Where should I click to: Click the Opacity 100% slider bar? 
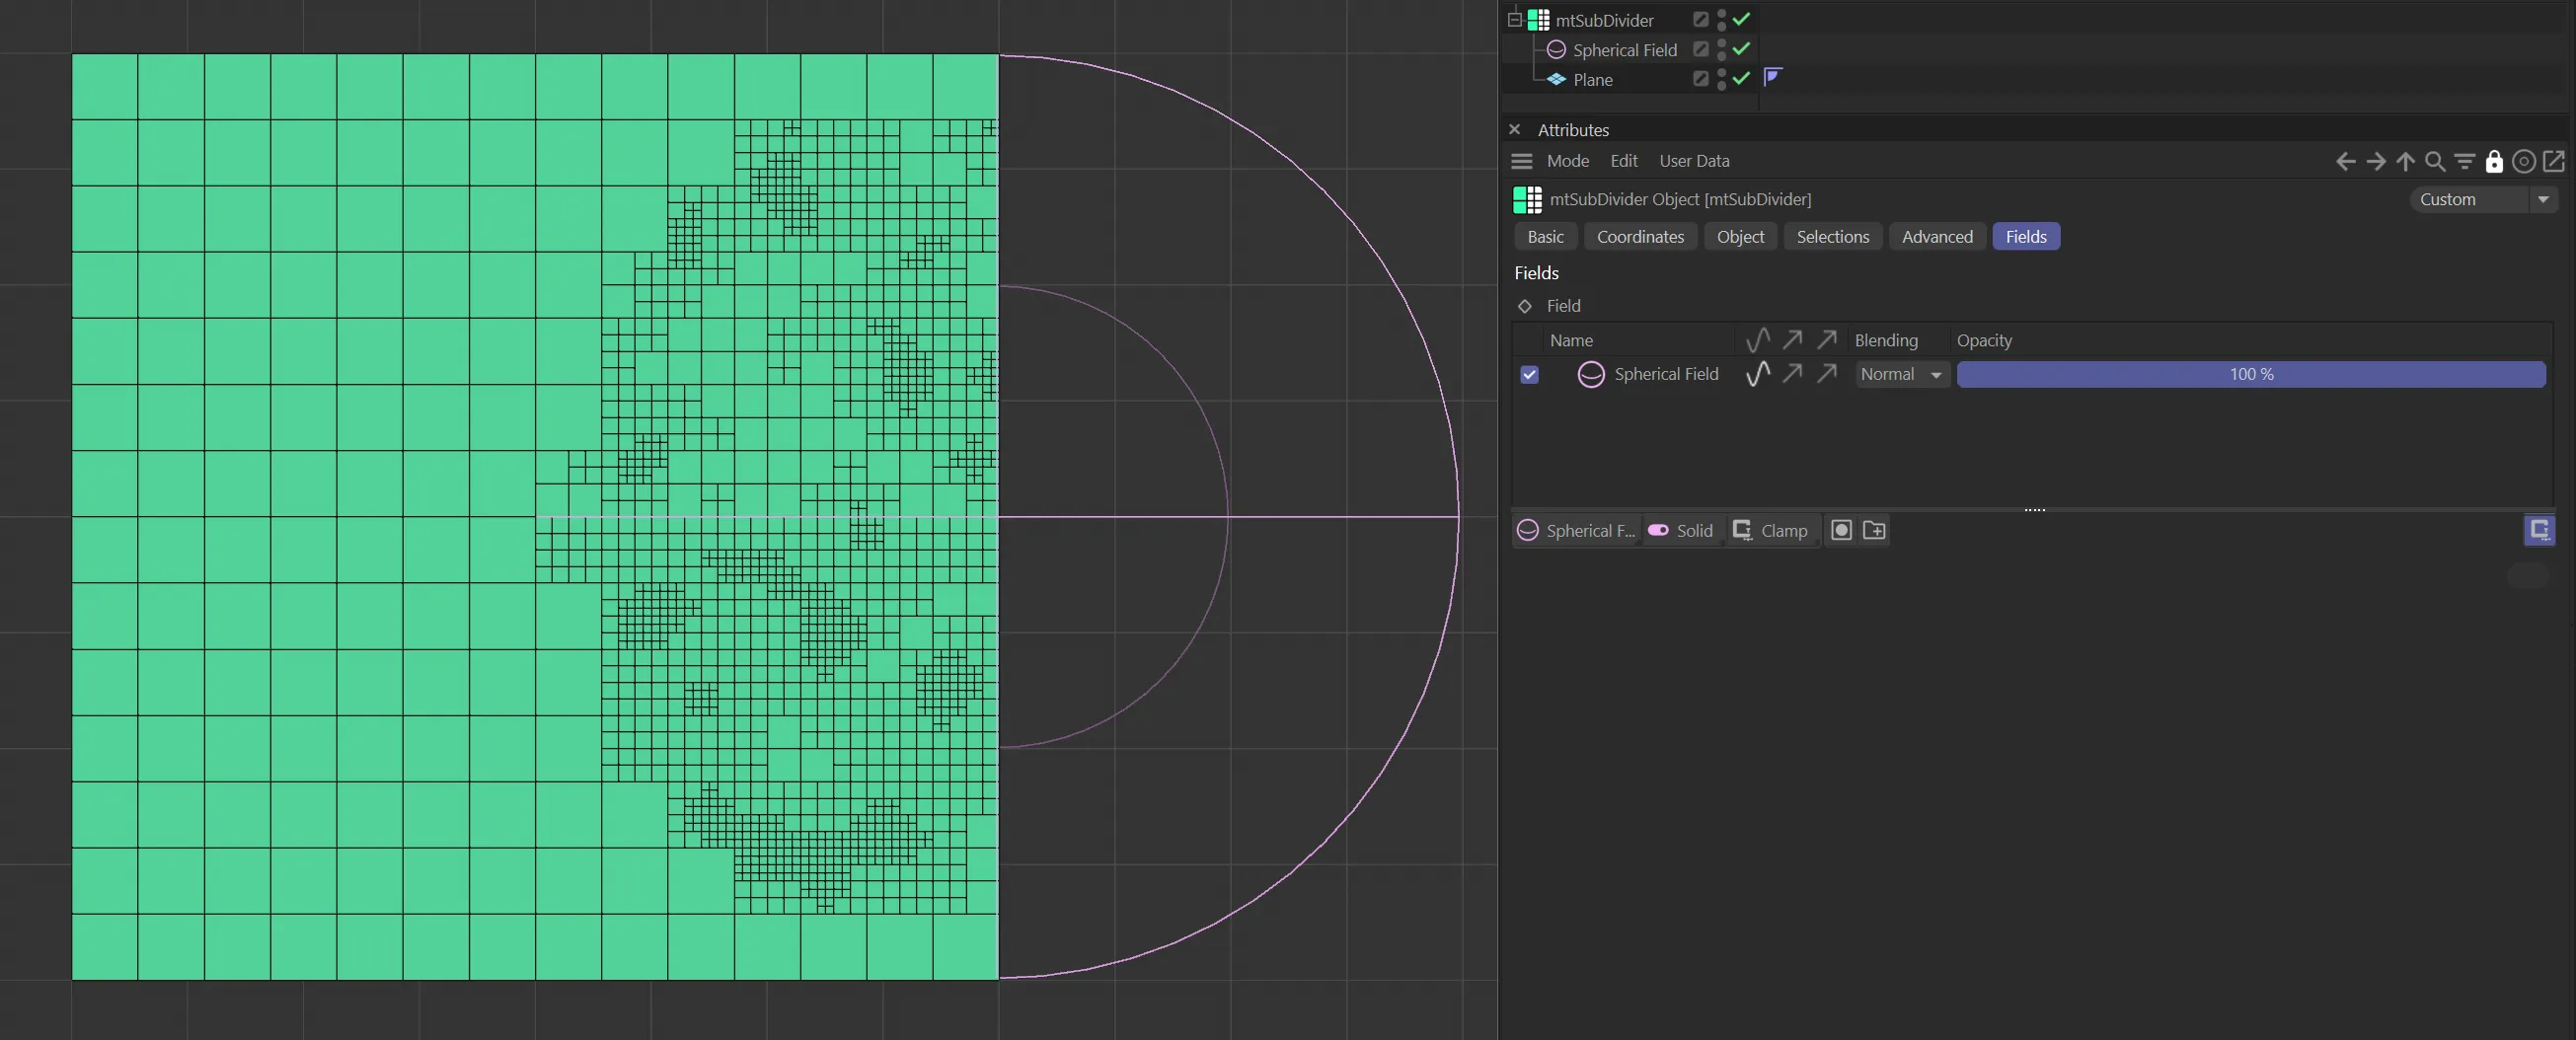pyautogui.click(x=2250, y=374)
